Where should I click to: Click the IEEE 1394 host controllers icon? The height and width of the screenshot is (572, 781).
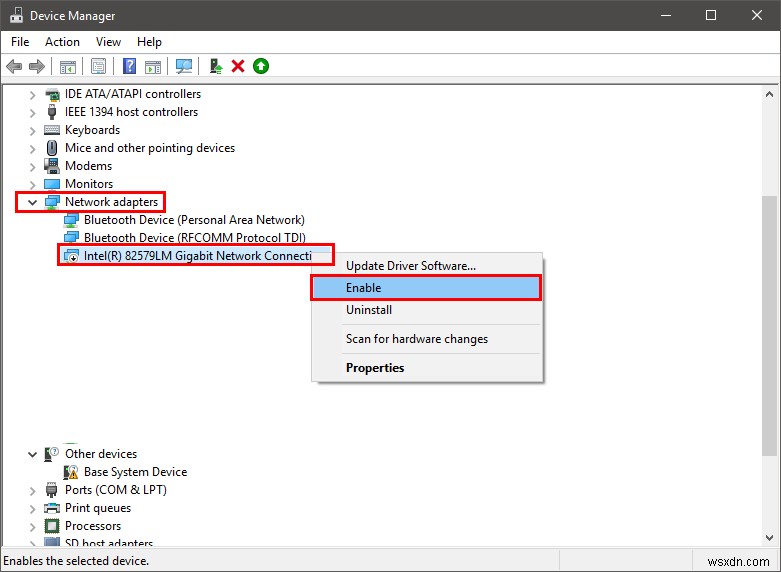point(52,112)
